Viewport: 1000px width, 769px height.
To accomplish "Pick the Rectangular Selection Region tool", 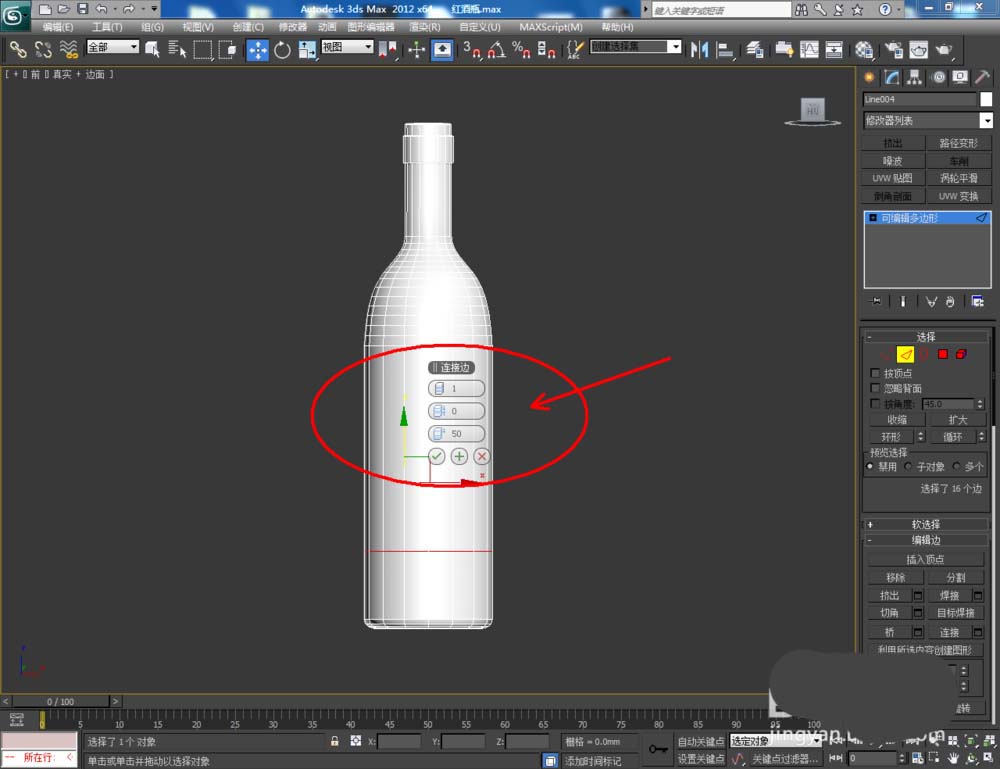I will (x=203, y=49).
